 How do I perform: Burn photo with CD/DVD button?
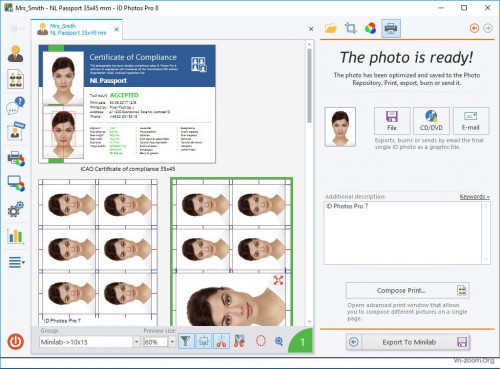pos(431,121)
